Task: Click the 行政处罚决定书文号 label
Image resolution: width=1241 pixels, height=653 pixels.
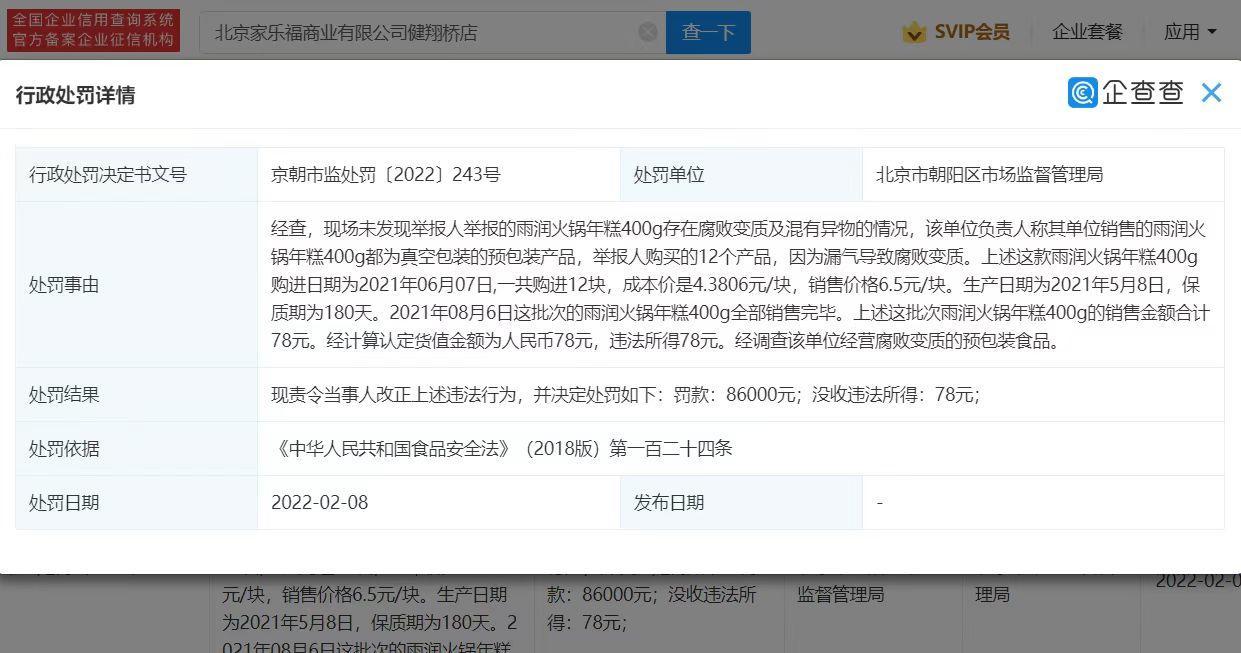Action: [108, 175]
